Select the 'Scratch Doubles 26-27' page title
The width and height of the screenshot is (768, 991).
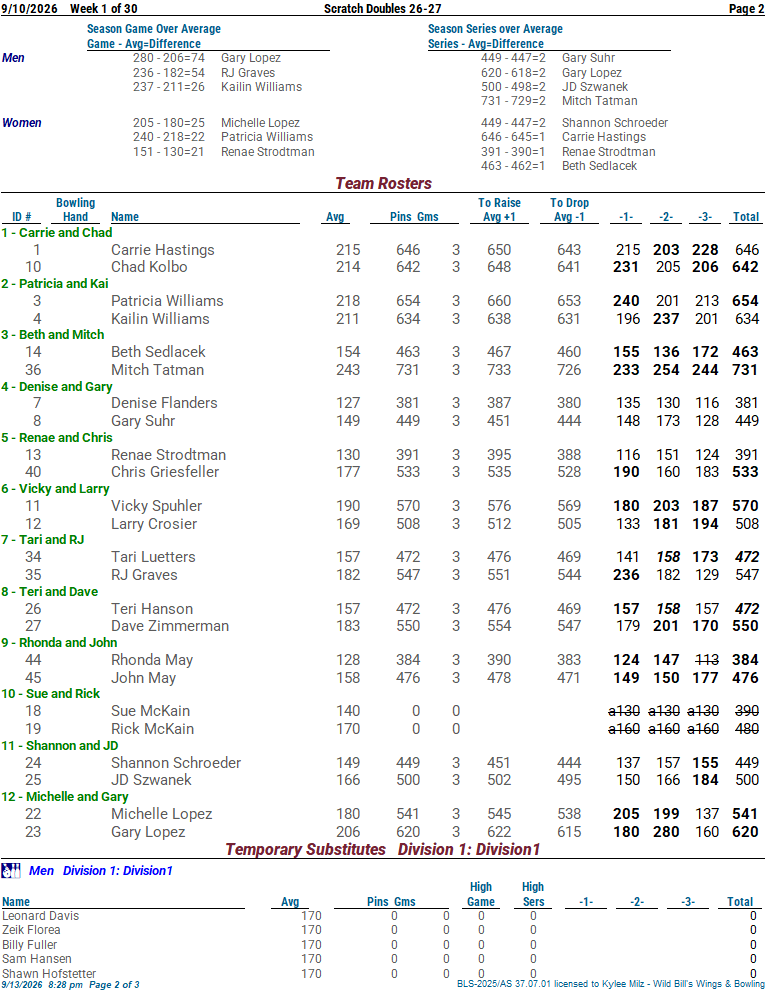[x=382, y=8]
